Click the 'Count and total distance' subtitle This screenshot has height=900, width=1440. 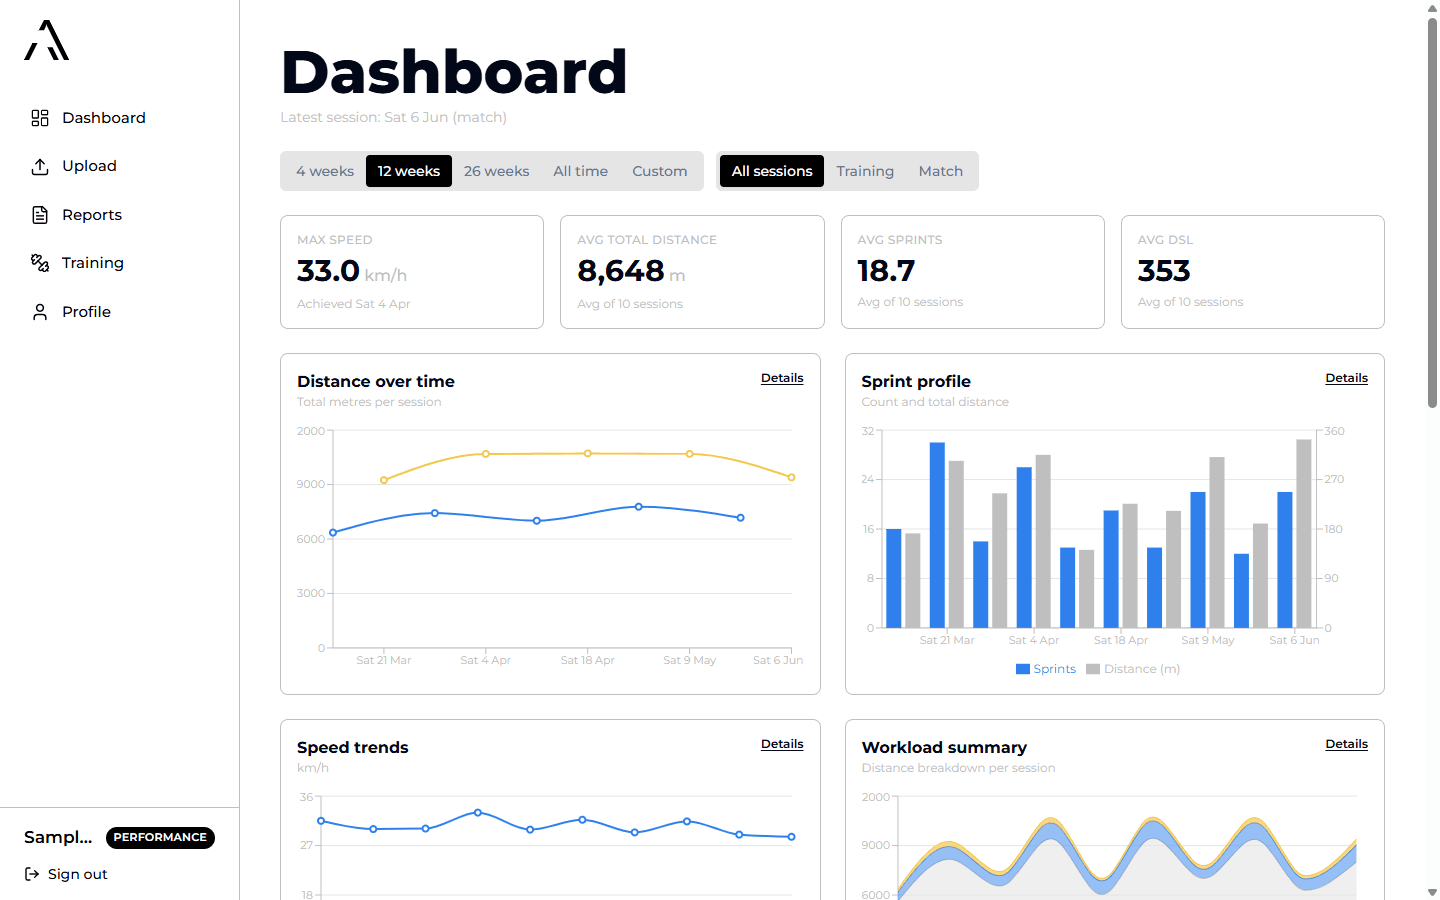(935, 402)
